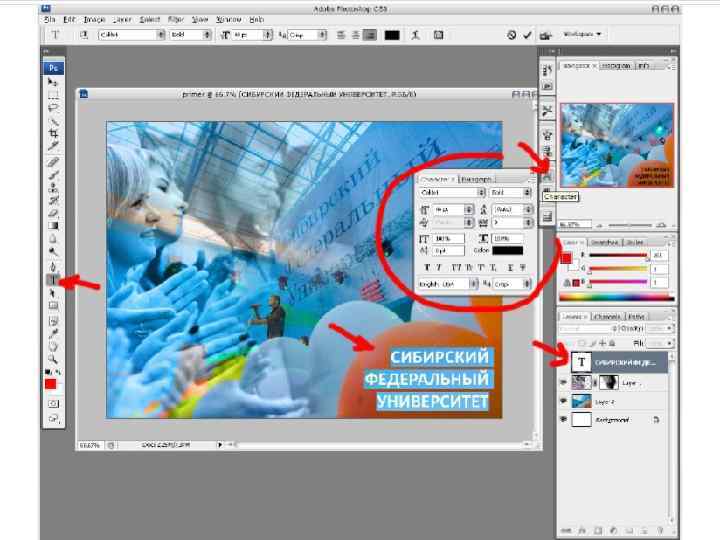Select the Move tool in the toolbox
This screenshot has width=720, height=540.
pos(53,82)
